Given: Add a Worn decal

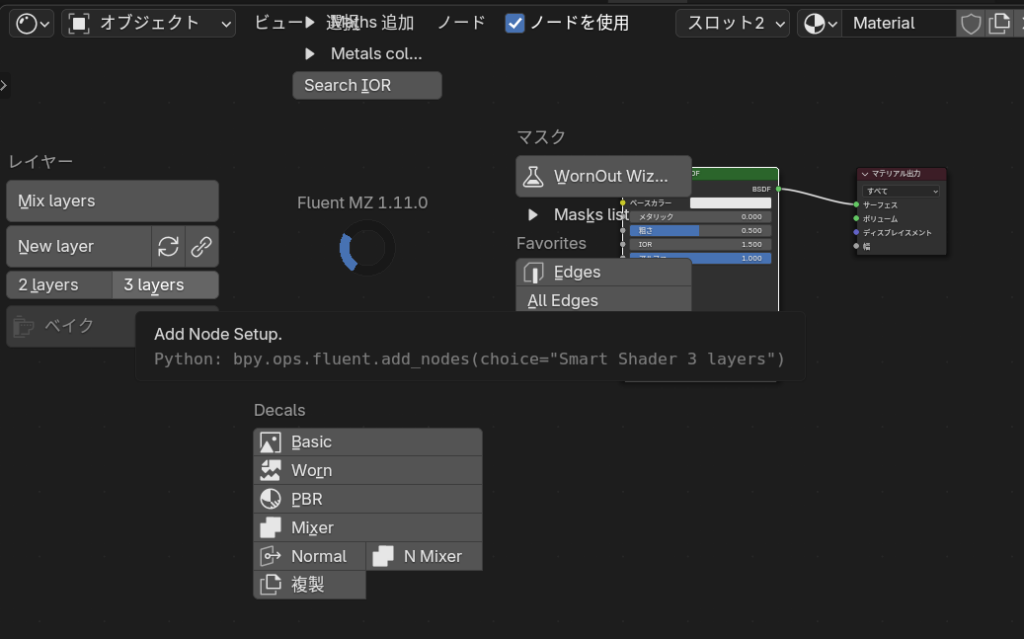Looking at the screenshot, I should coord(367,470).
